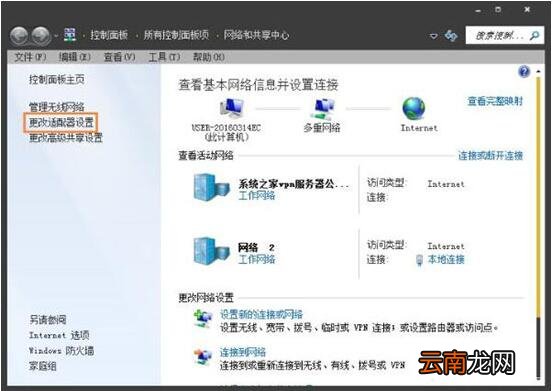Click the 连接到网络 icon
The width and height of the screenshot is (552, 391).
point(203,357)
